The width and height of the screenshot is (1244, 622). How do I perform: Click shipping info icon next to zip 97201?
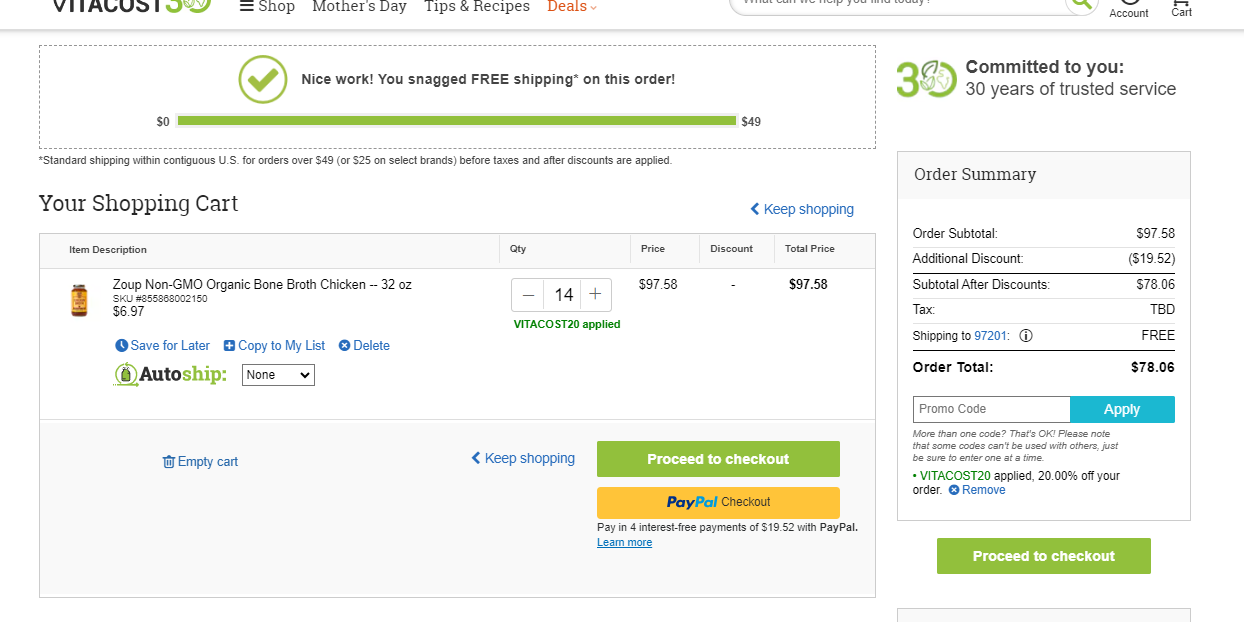pyautogui.click(x=1026, y=336)
